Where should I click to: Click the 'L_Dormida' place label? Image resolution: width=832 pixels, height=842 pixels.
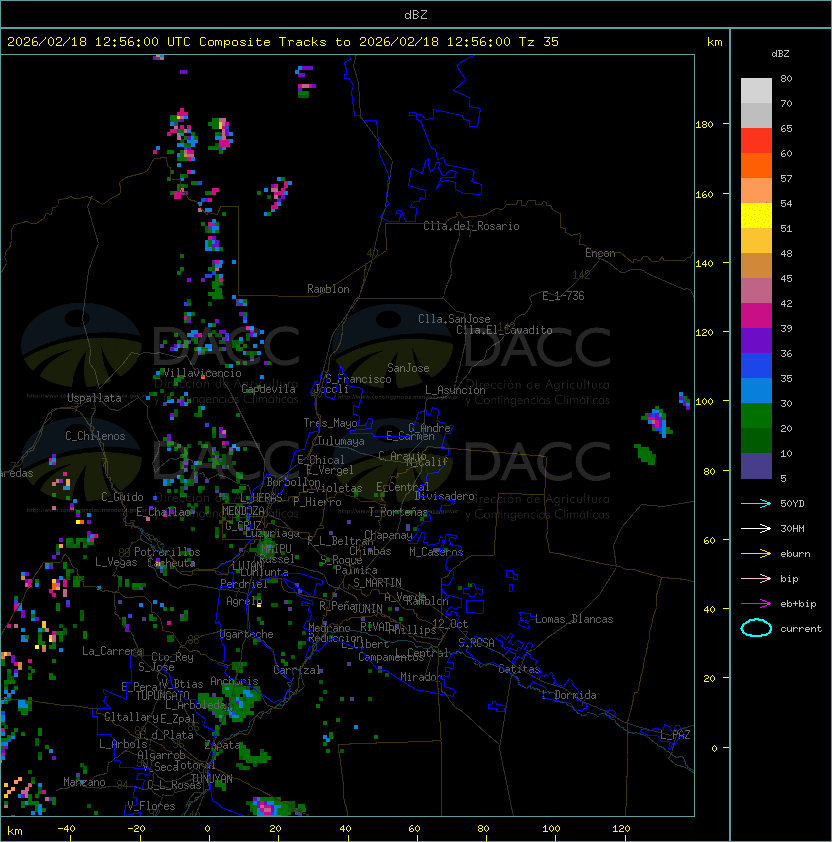pos(569,695)
